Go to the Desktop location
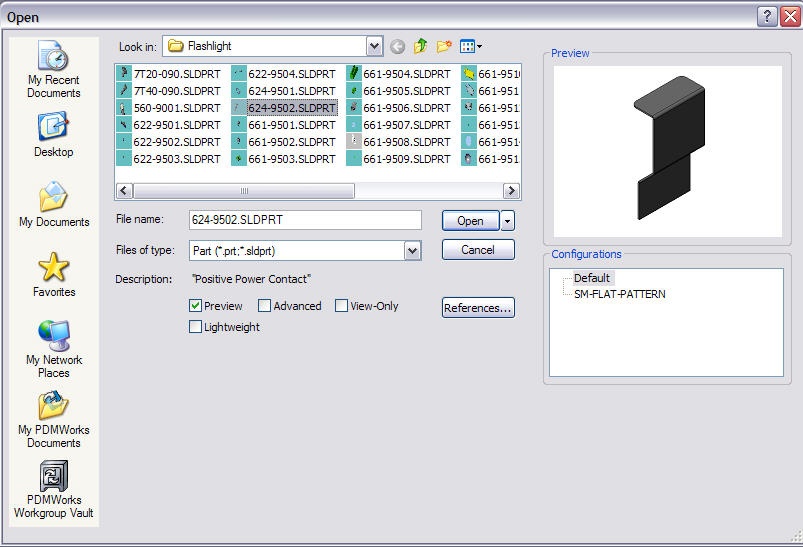Image resolution: width=803 pixels, height=547 pixels. [x=54, y=134]
